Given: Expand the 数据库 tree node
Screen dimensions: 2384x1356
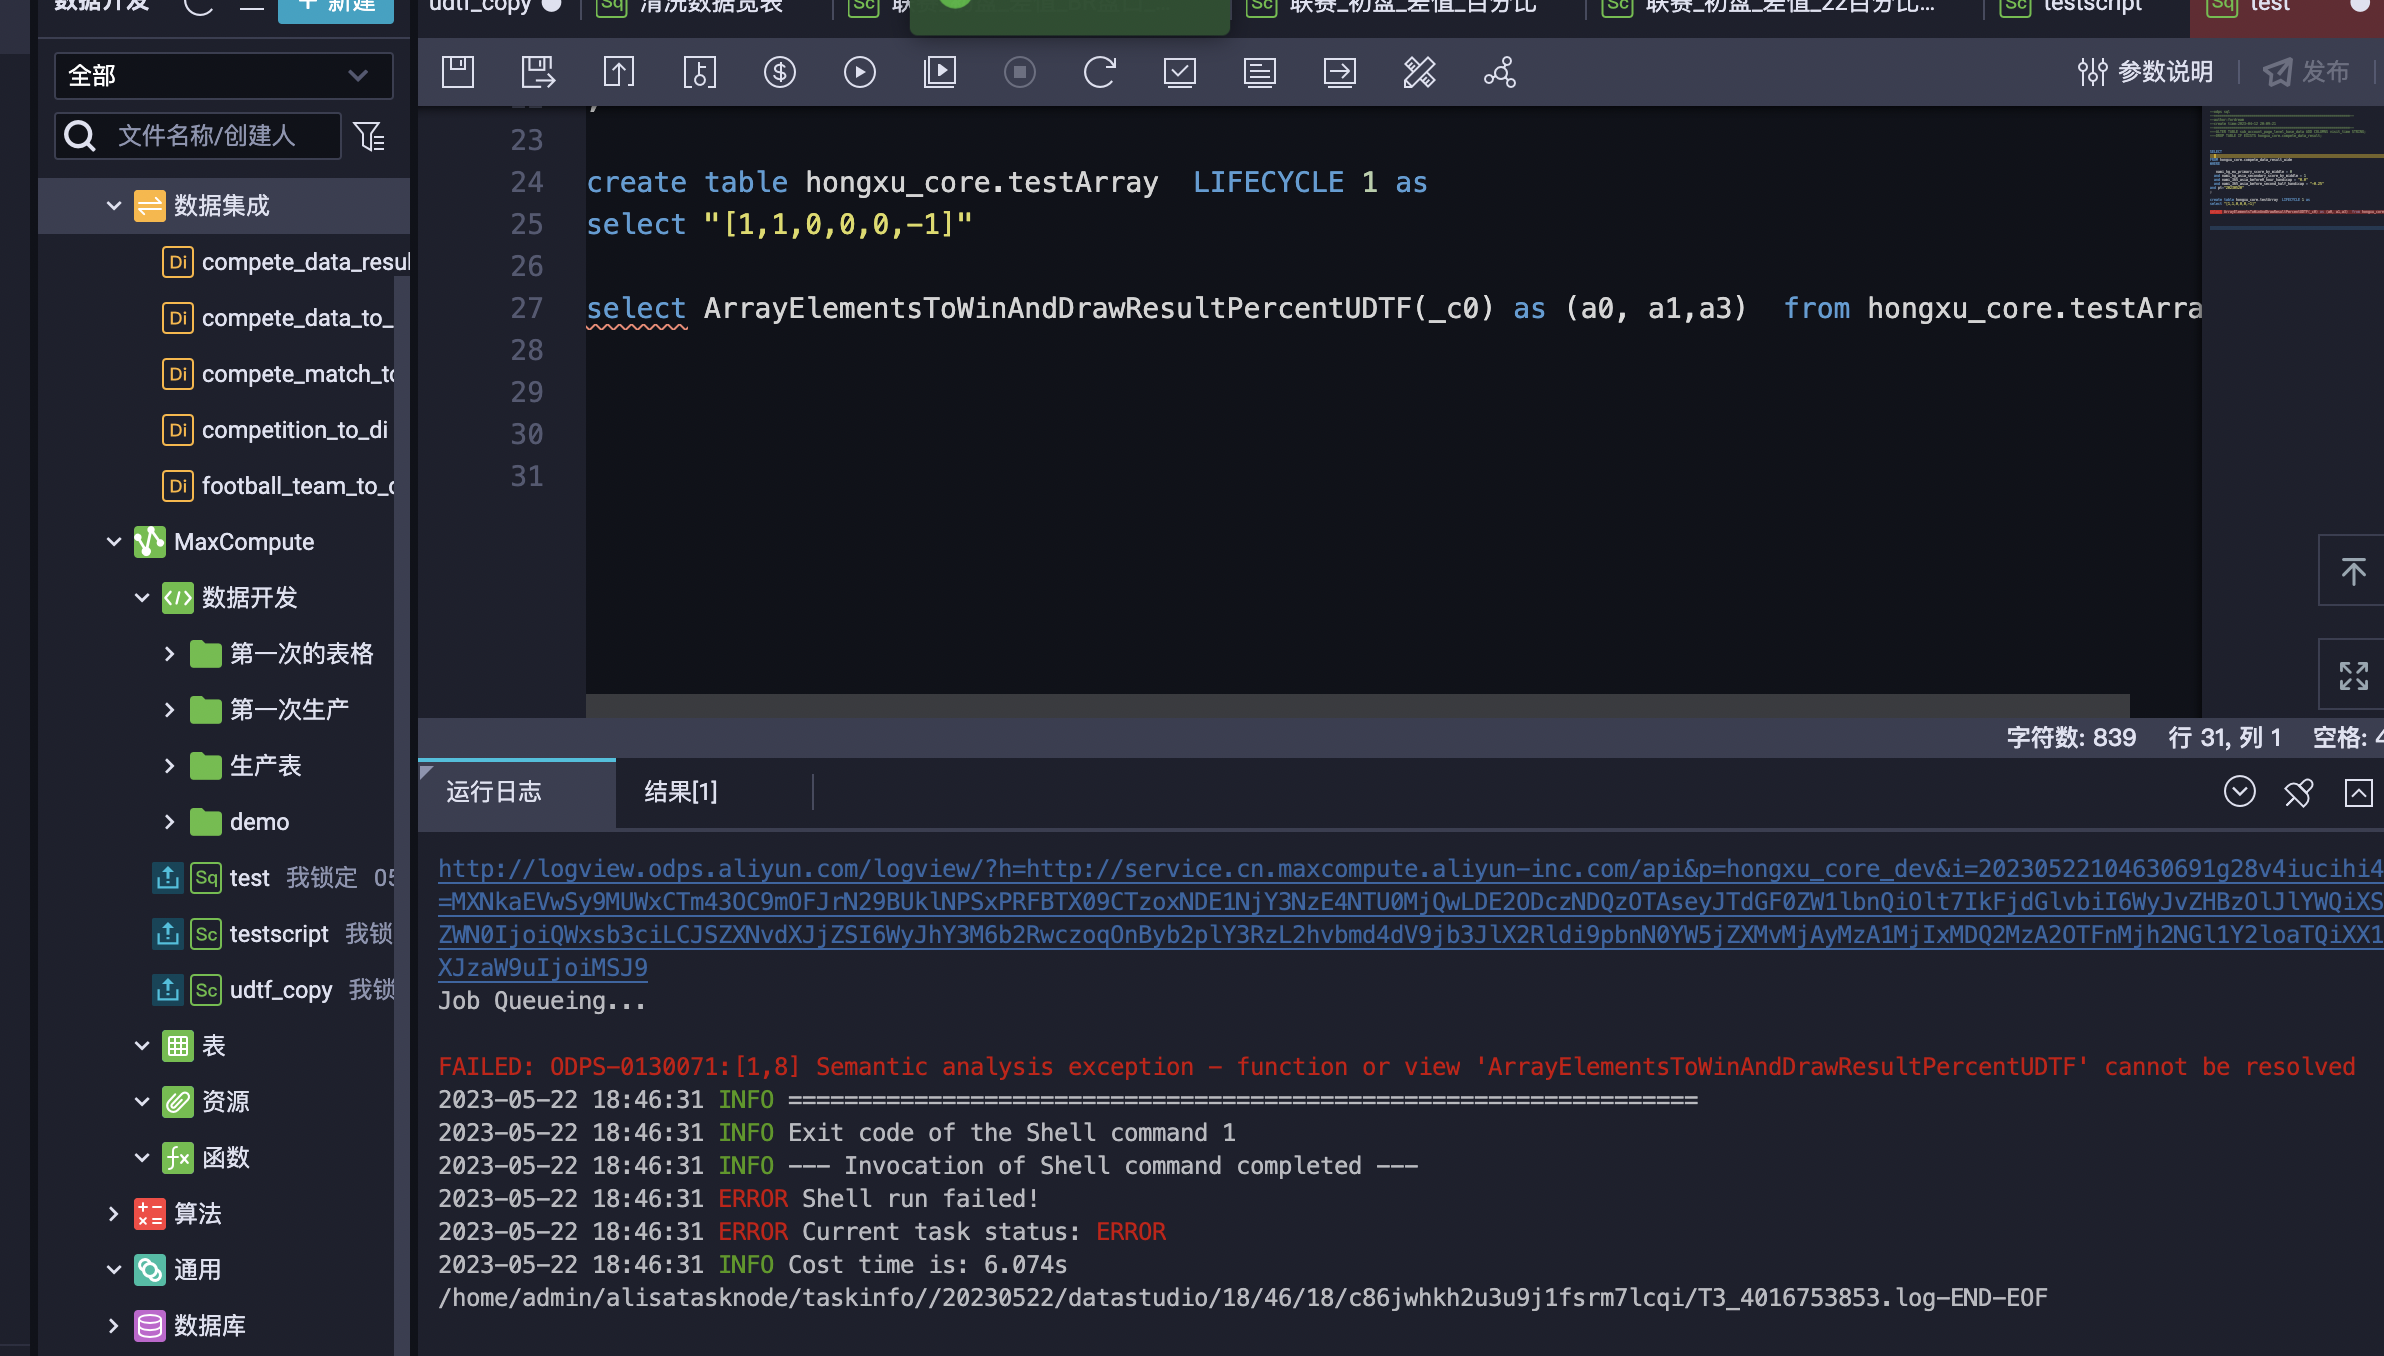Looking at the screenshot, I should [x=114, y=1326].
